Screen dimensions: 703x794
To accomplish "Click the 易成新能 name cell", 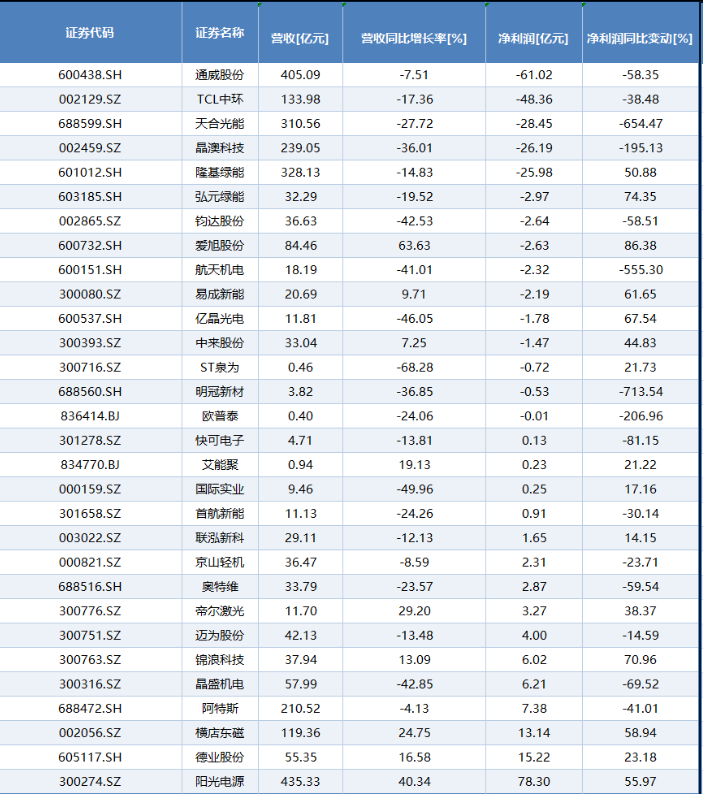I will point(220,294).
